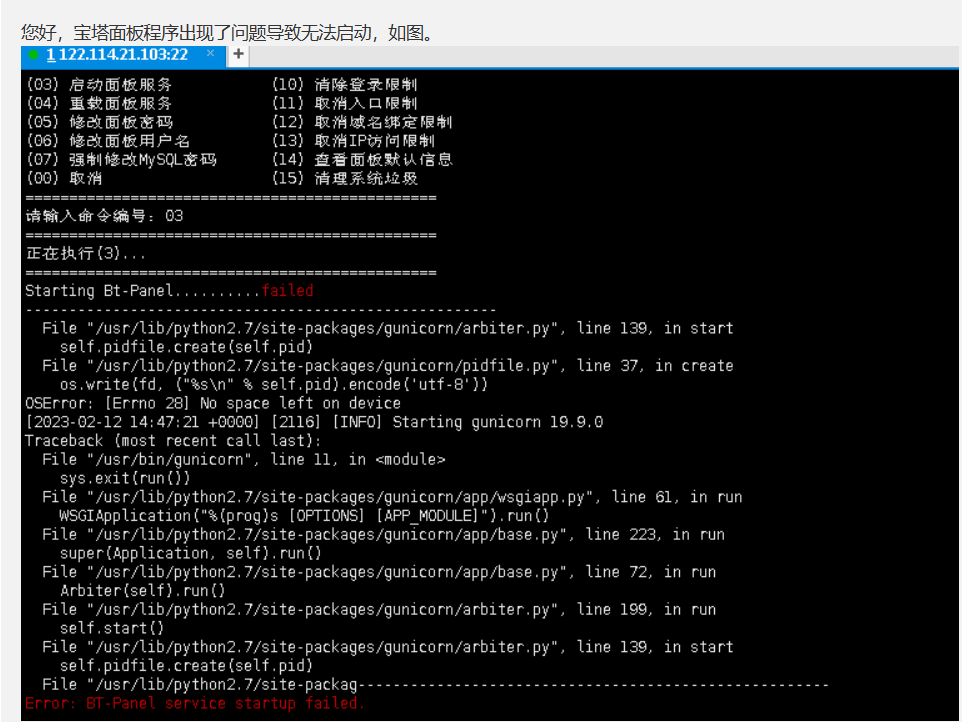Click the code line starting "os.write(fd,"
This screenshot has width=962, height=722.
274,385
